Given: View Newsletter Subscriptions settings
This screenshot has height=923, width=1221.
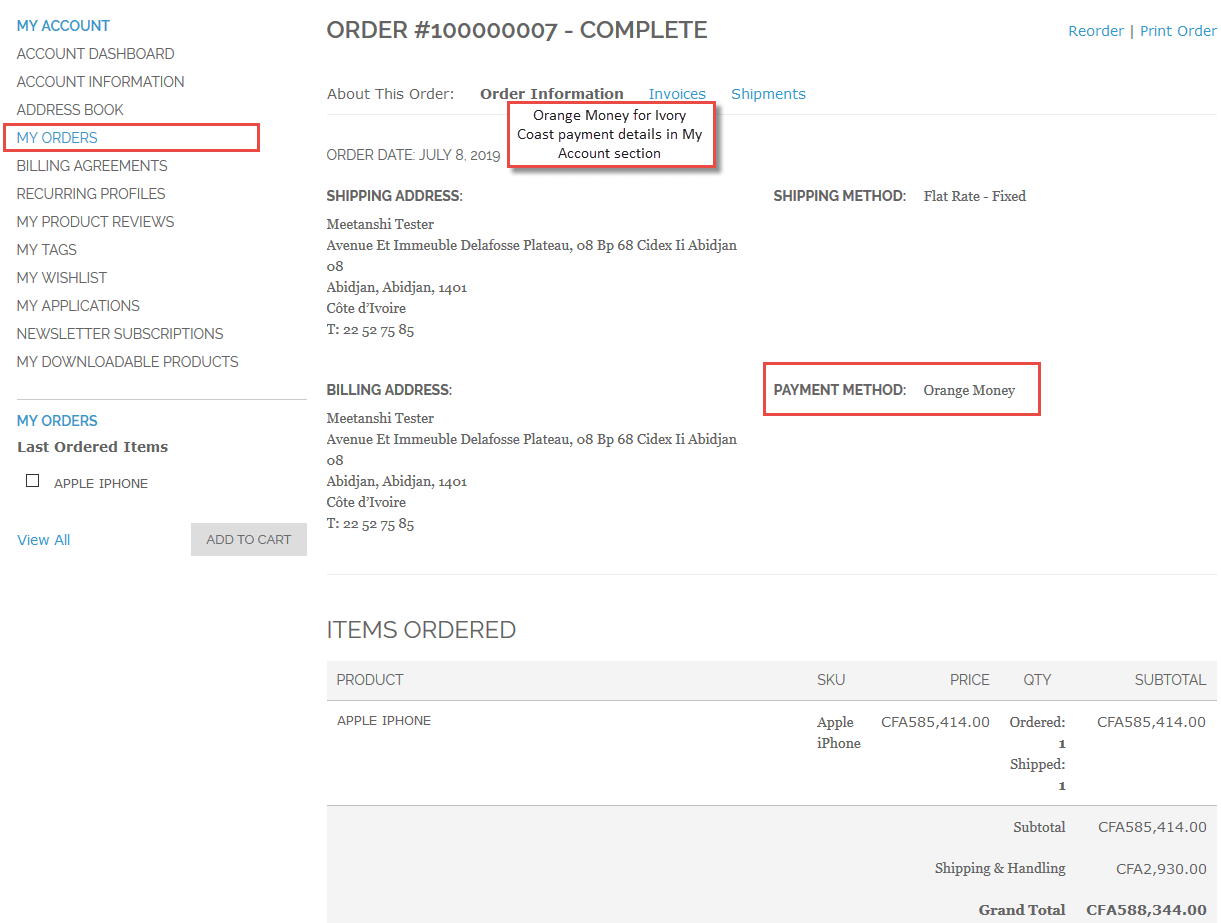Looking at the screenshot, I should coord(119,333).
